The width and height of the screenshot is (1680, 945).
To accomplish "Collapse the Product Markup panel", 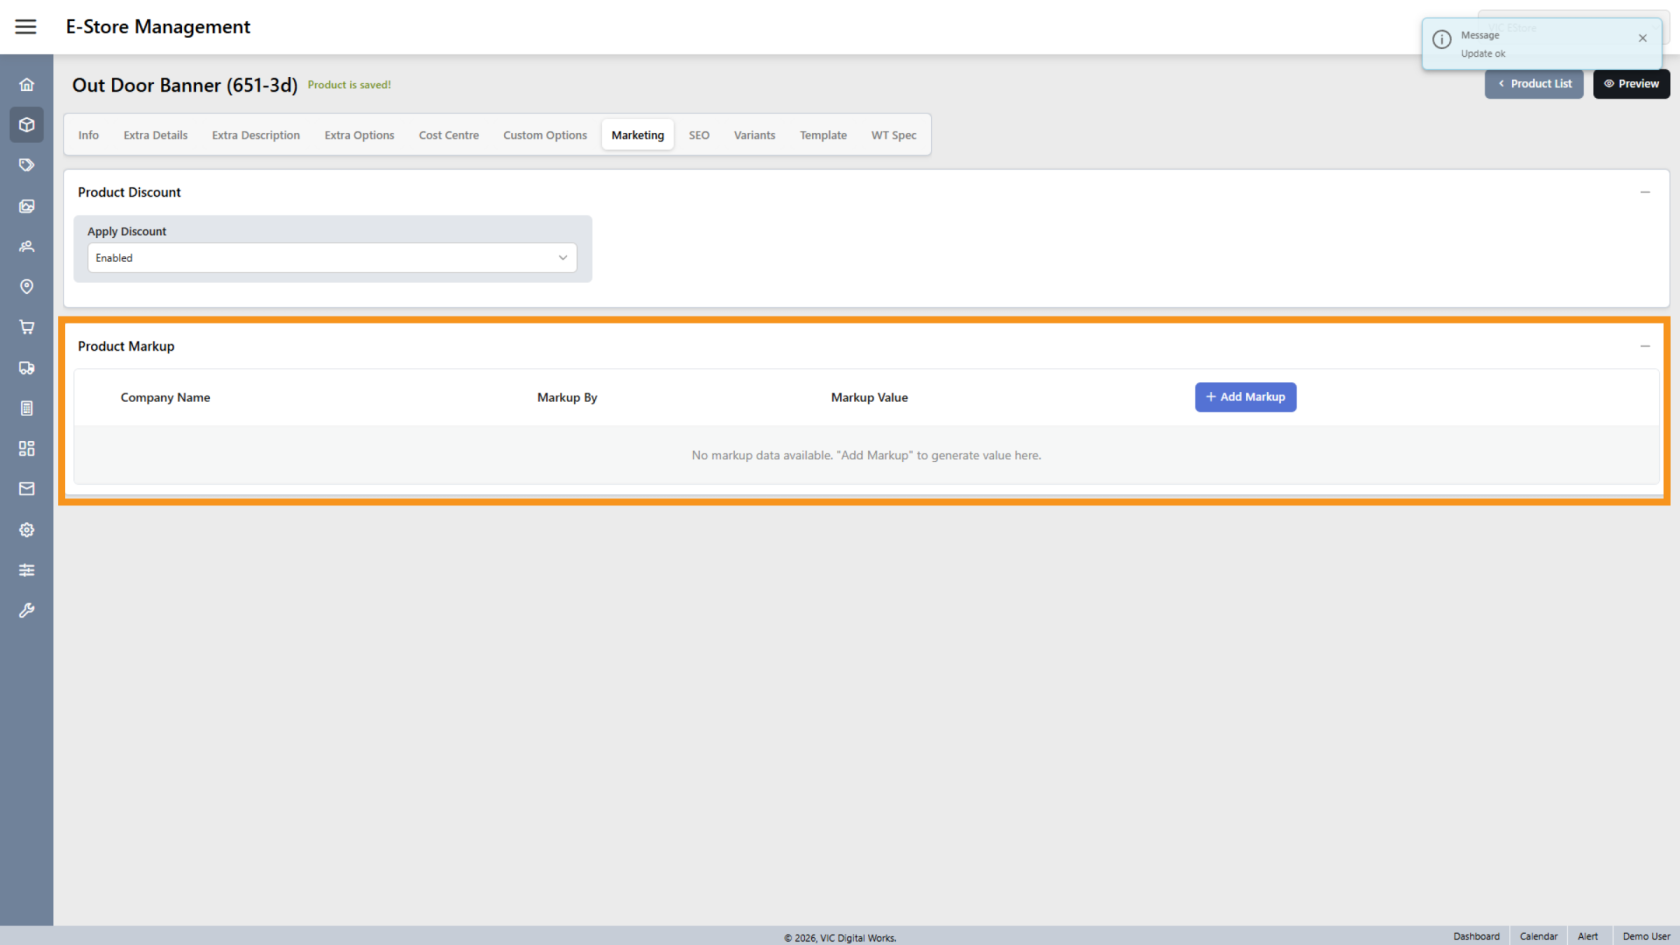I will point(1645,346).
